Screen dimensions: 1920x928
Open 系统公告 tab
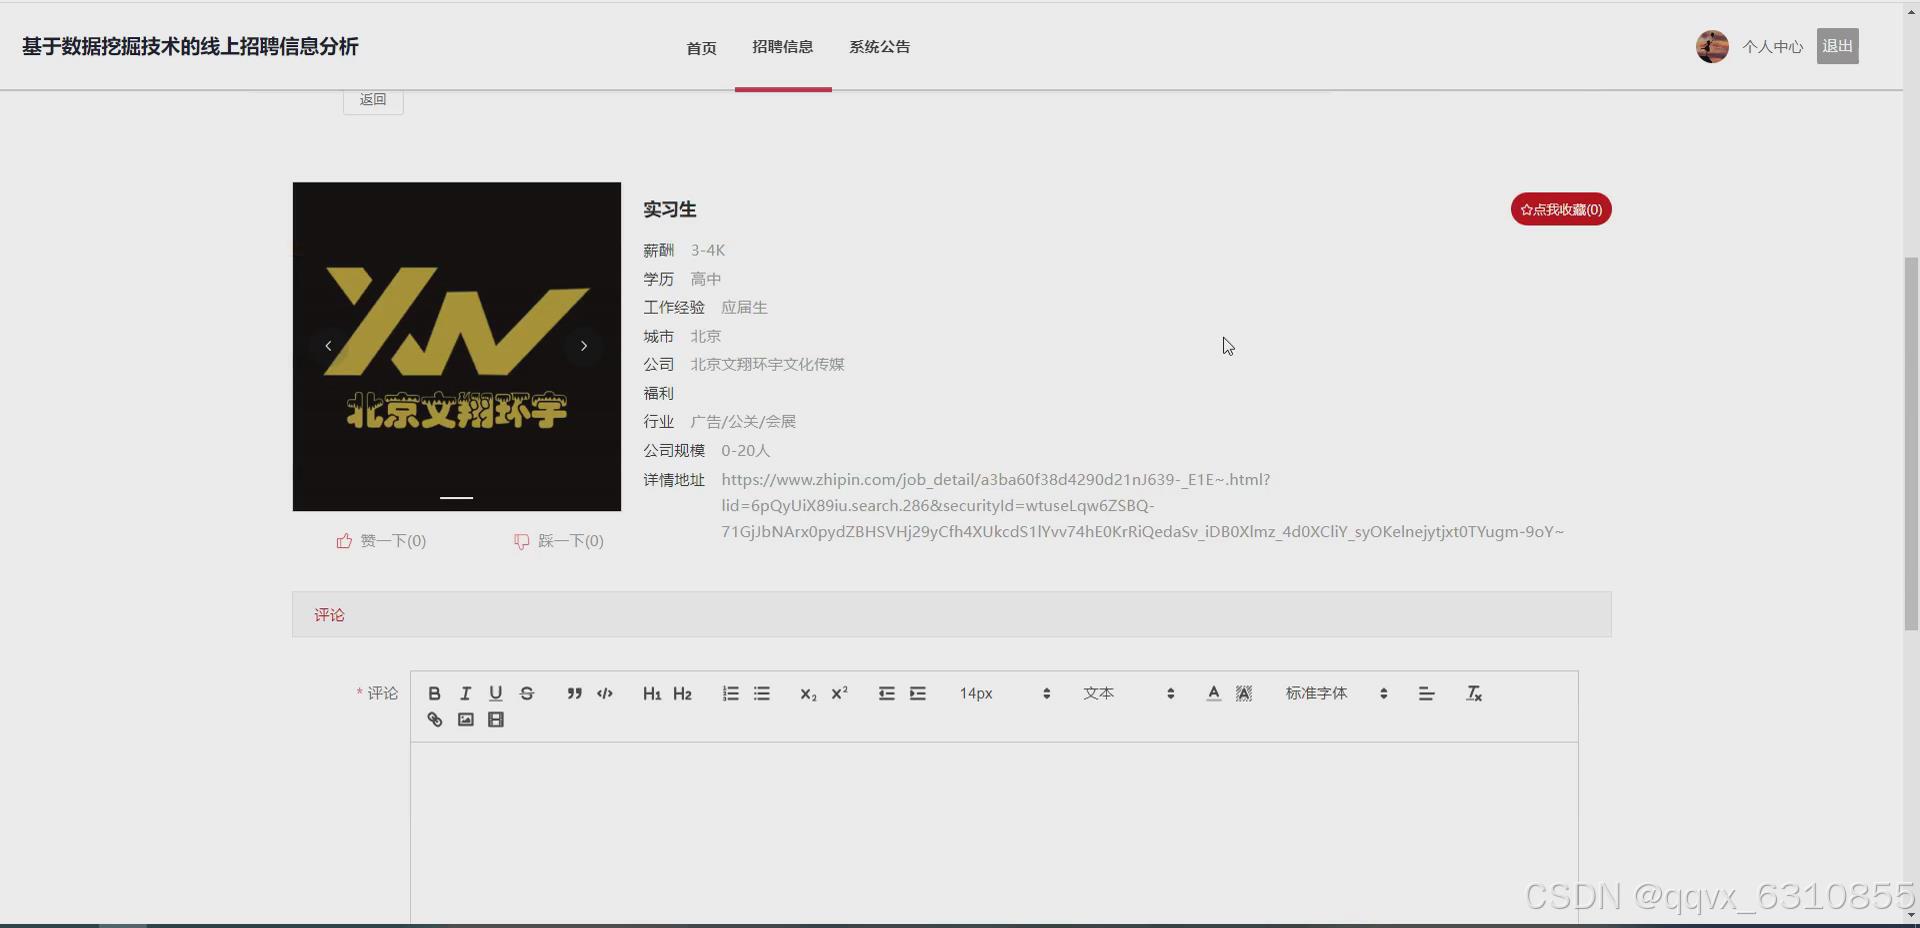click(x=880, y=46)
